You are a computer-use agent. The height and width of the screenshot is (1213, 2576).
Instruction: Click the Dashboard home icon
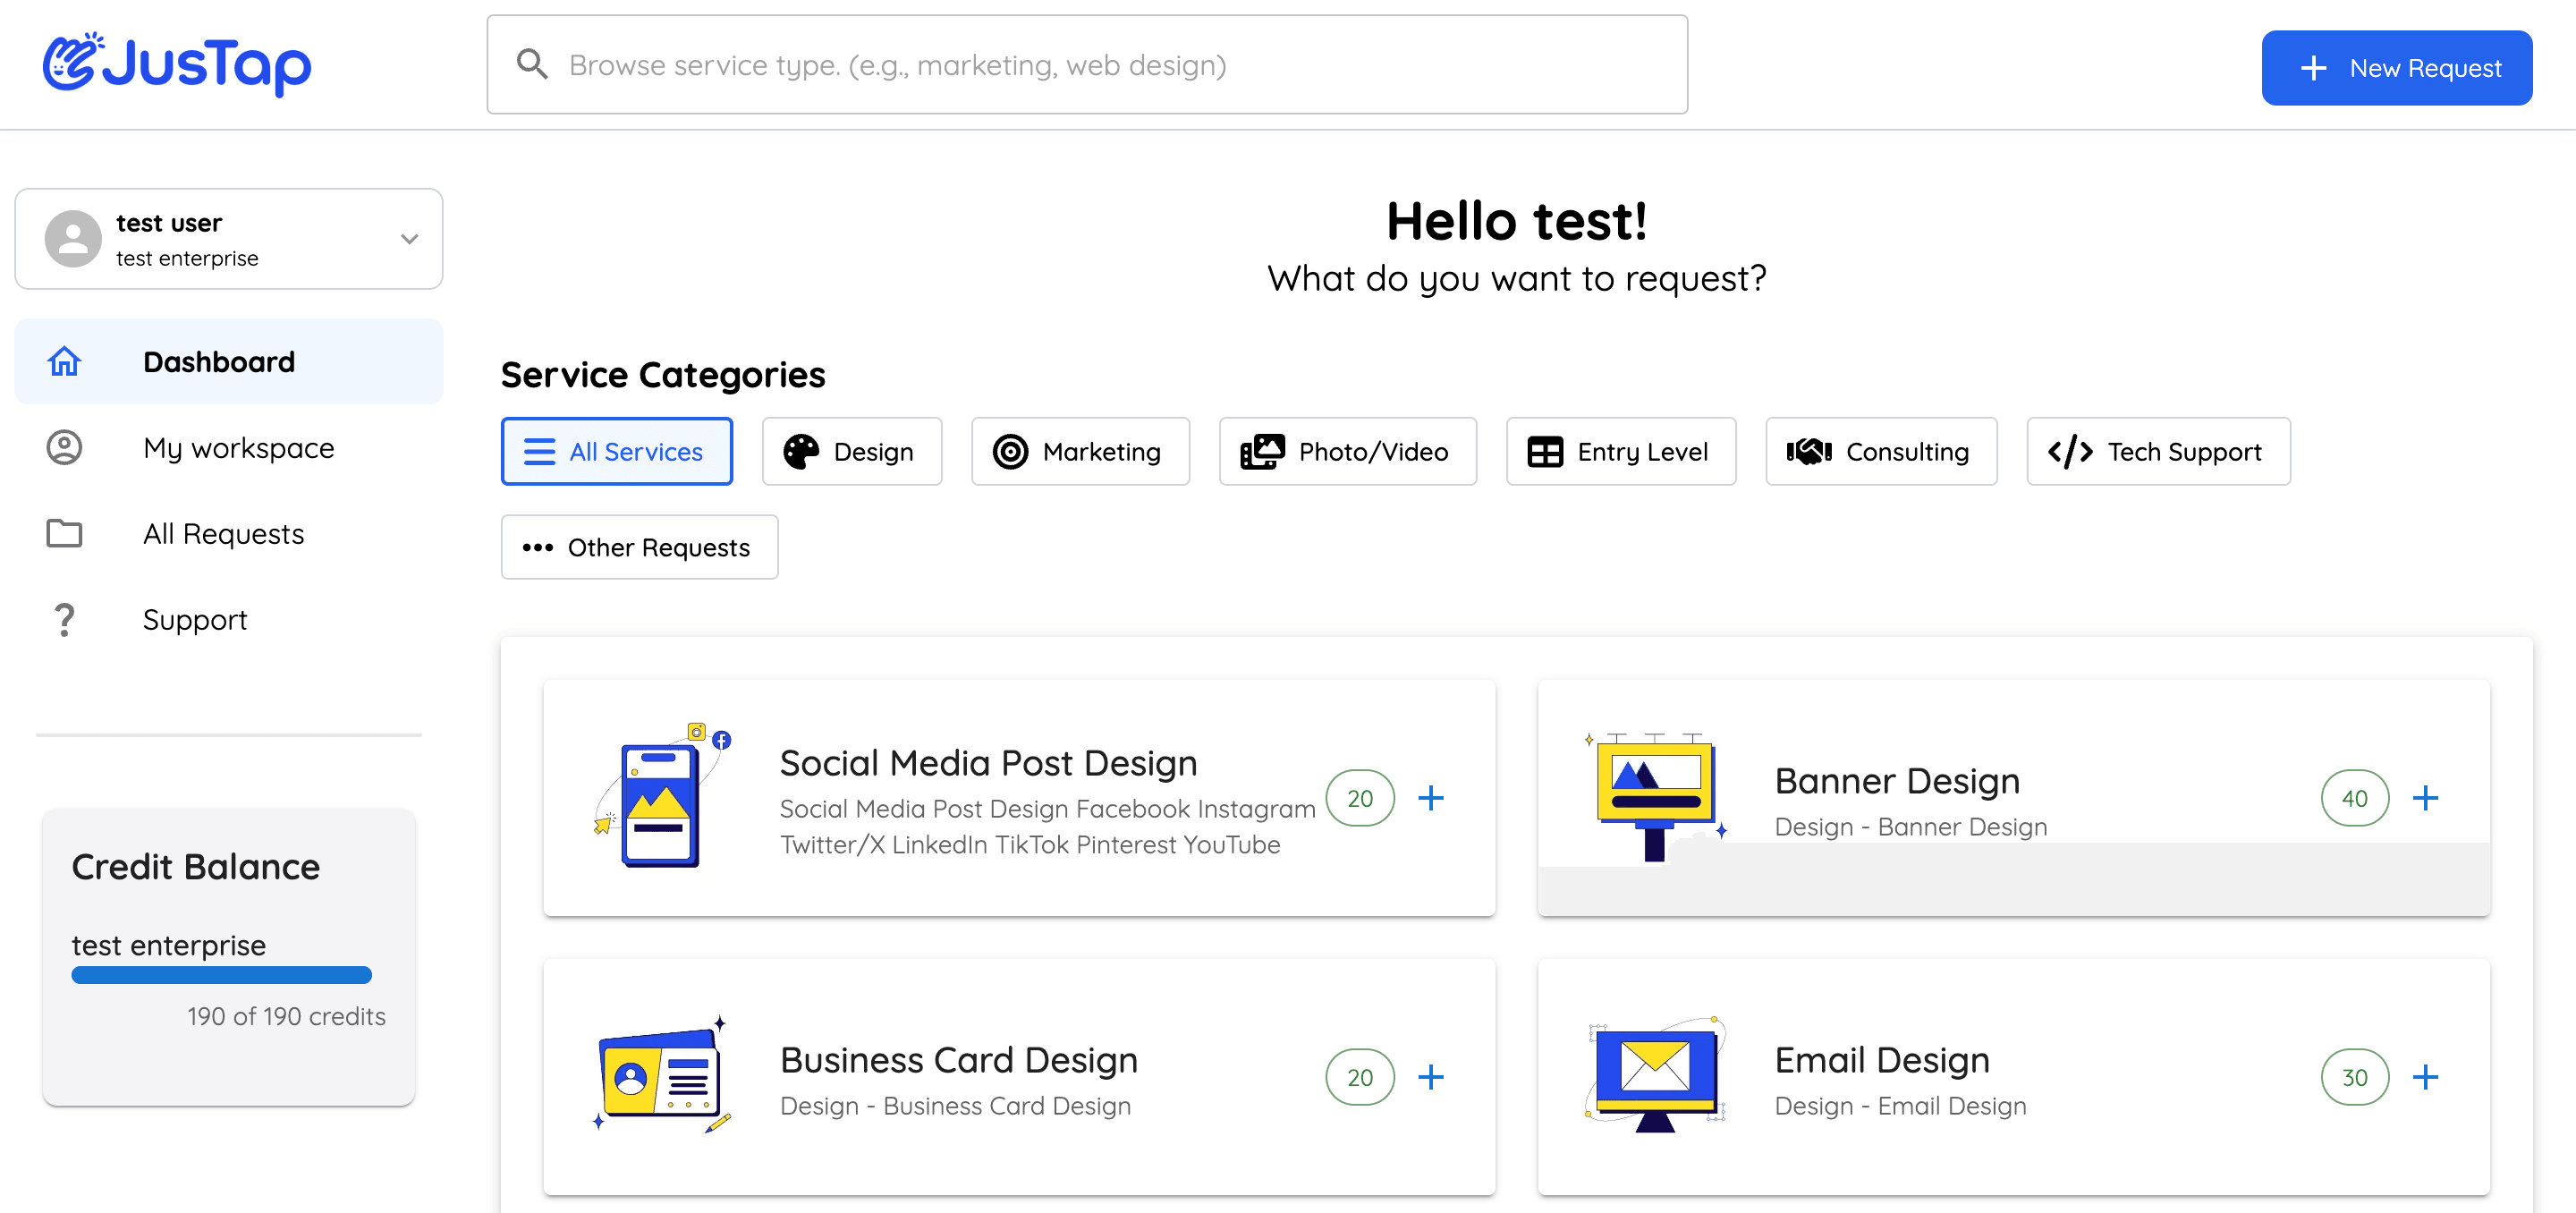(x=64, y=361)
